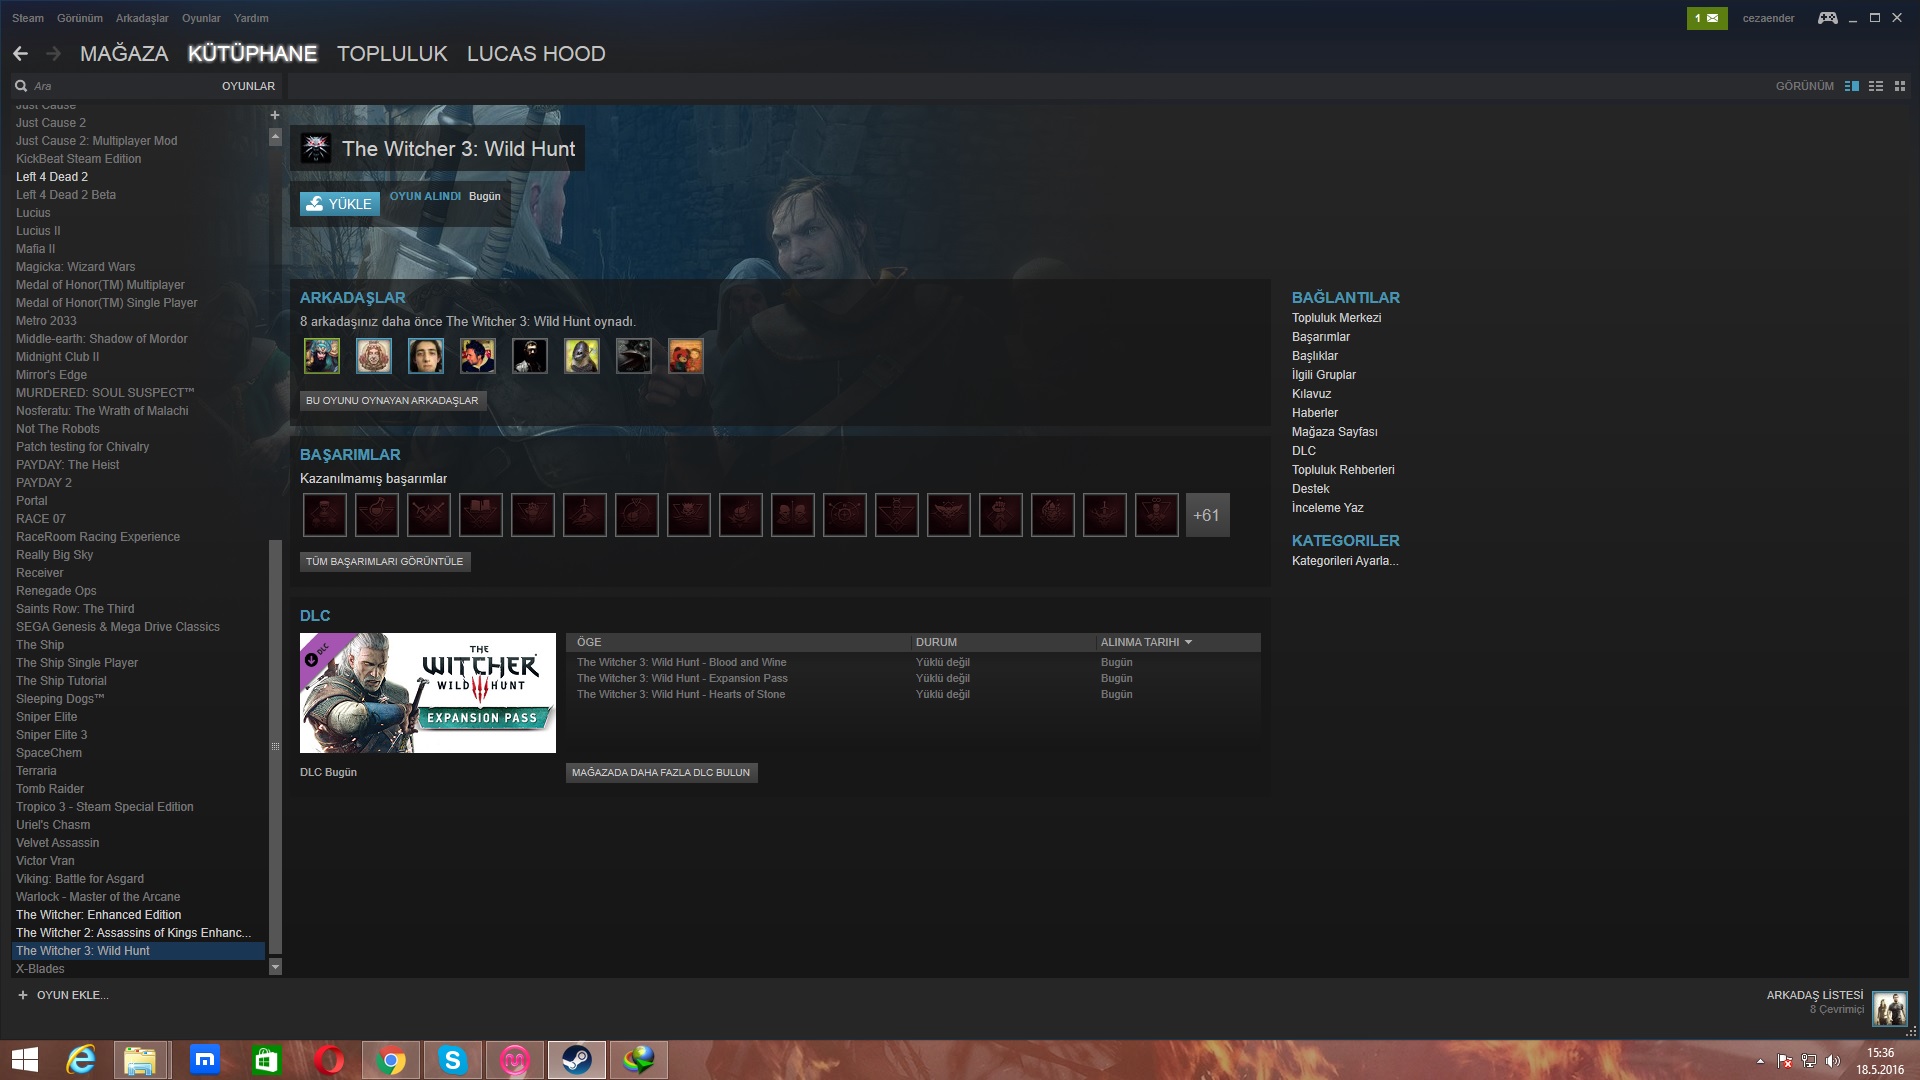Sort DLC by ALINMA TARİHİ column

point(1146,642)
